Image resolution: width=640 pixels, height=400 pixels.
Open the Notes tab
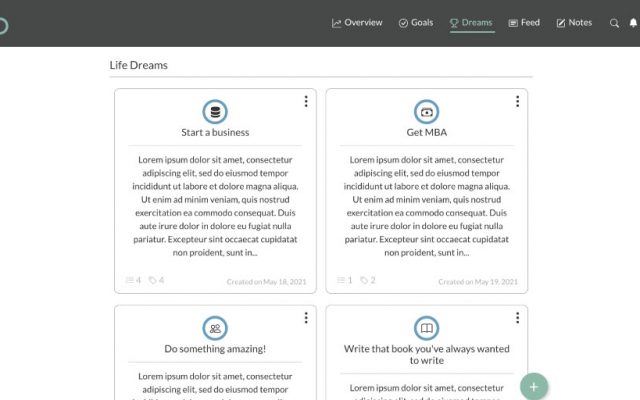(574, 23)
